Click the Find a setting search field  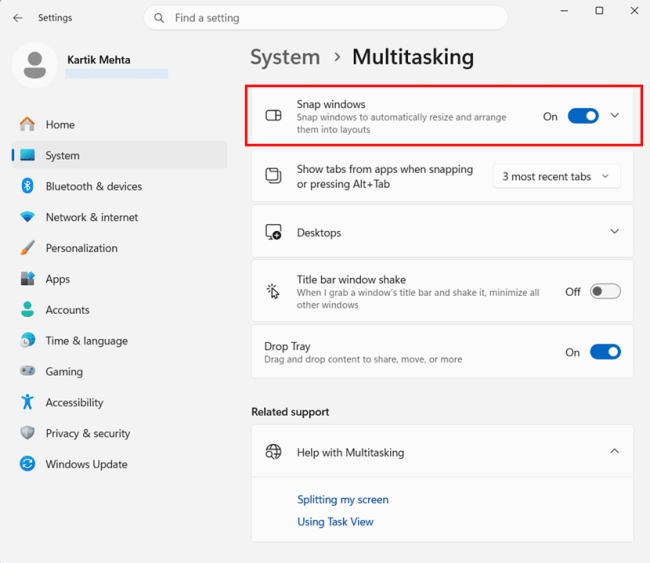click(326, 18)
